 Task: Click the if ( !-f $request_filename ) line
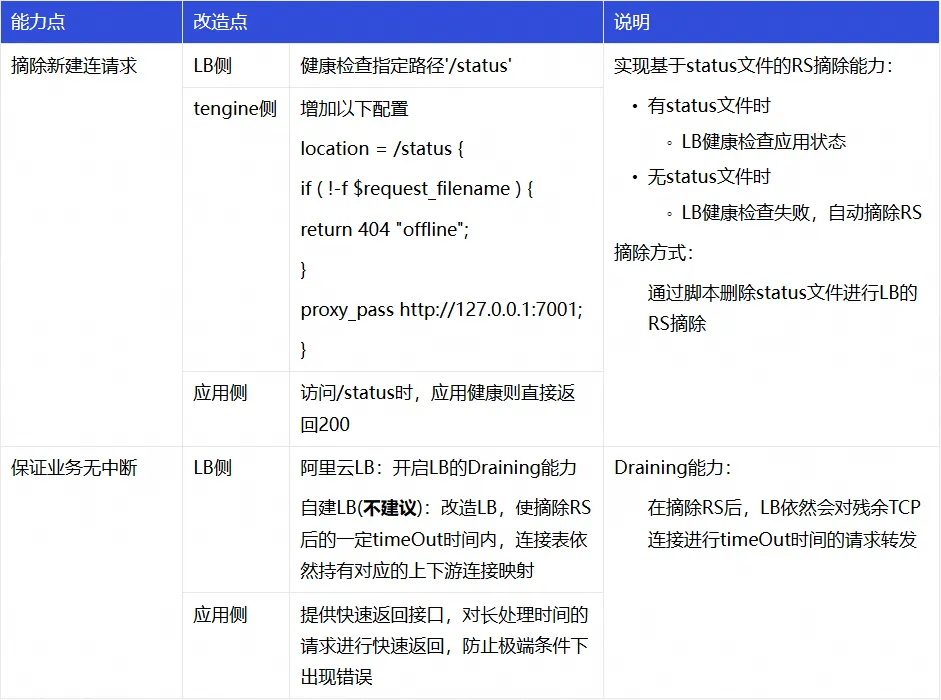416,189
